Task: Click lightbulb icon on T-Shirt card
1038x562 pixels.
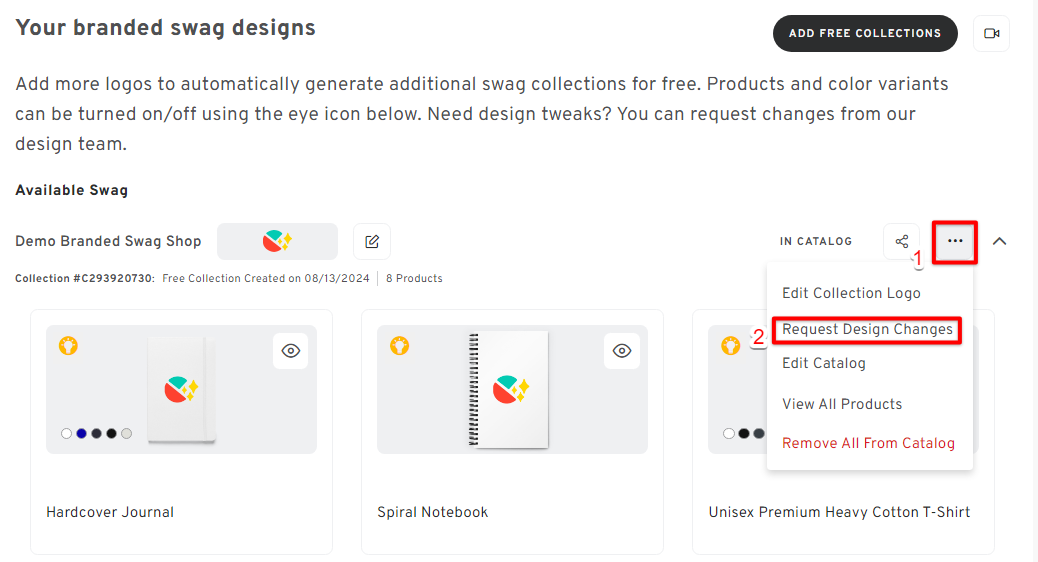Action: coord(730,346)
